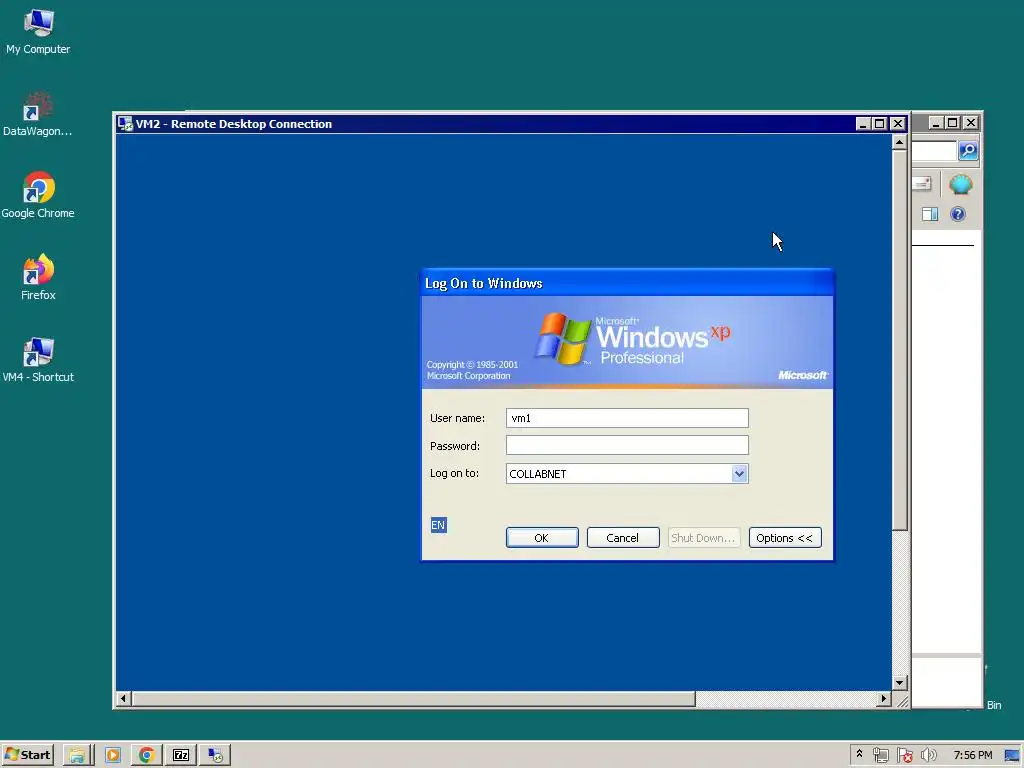1024x768 pixels.
Task: Click the vertical scrollbar down arrow
Action: pos(899,683)
